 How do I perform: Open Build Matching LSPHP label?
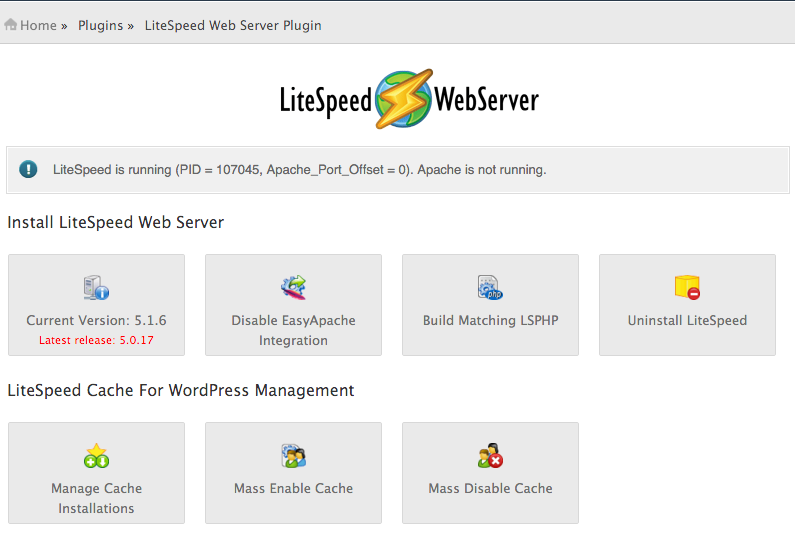coord(490,320)
